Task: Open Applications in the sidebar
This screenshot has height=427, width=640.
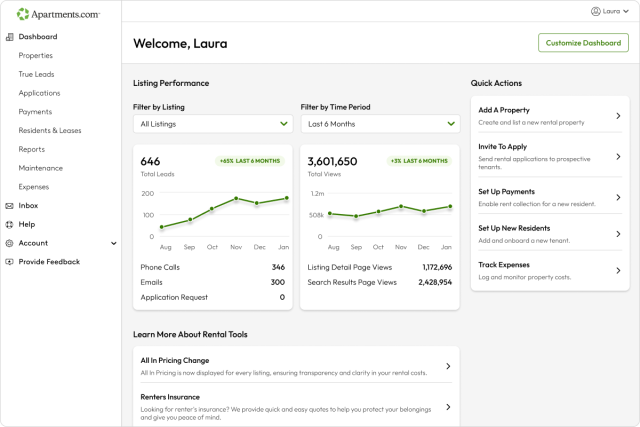Action: [39, 93]
